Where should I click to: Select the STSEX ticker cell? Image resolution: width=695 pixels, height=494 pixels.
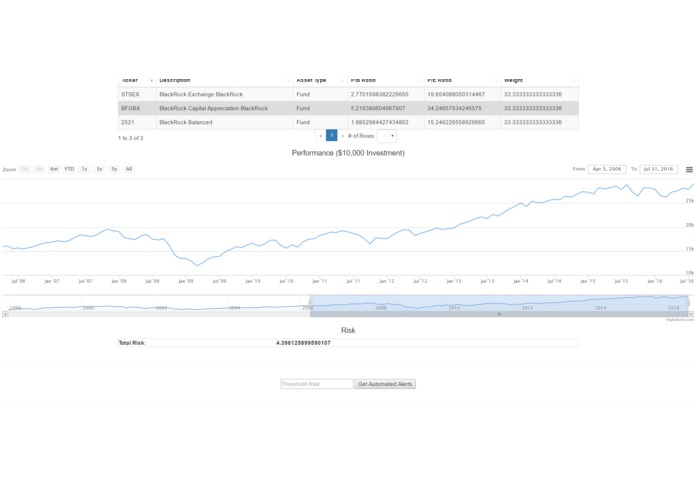(x=137, y=94)
